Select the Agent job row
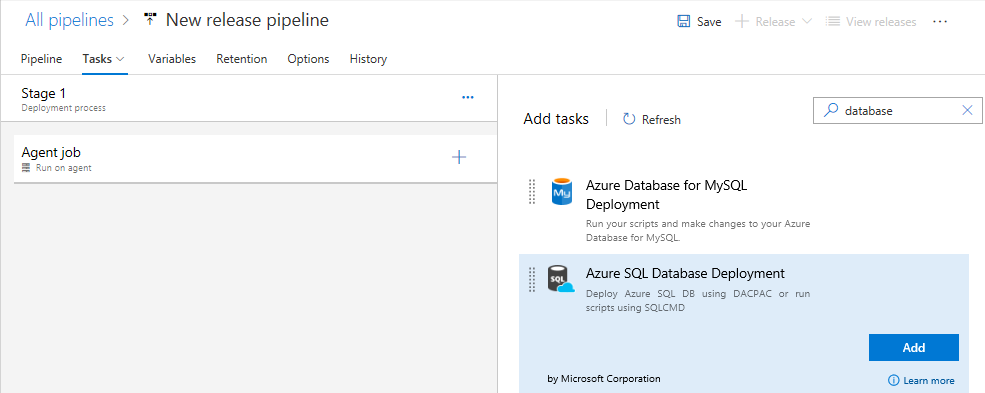Screen dimensions: 985x393 click(x=255, y=159)
